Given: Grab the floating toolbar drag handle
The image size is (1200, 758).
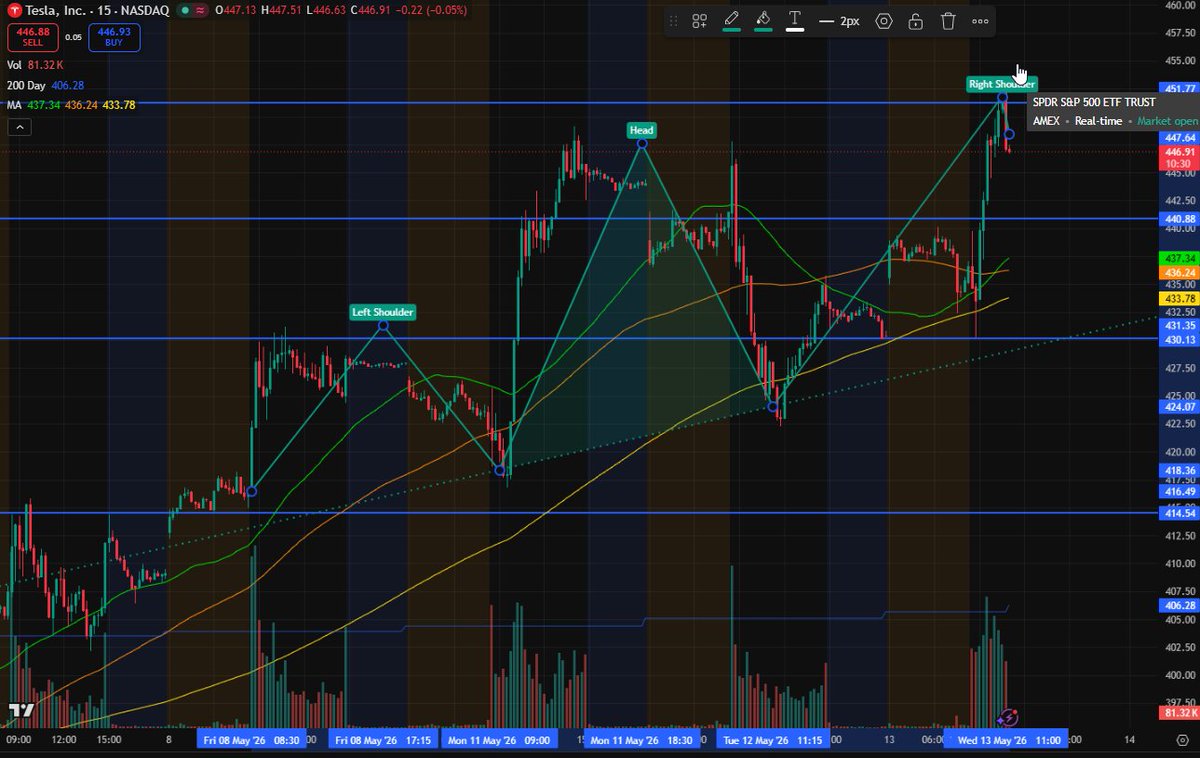Looking at the screenshot, I should pyautogui.click(x=673, y=21).
